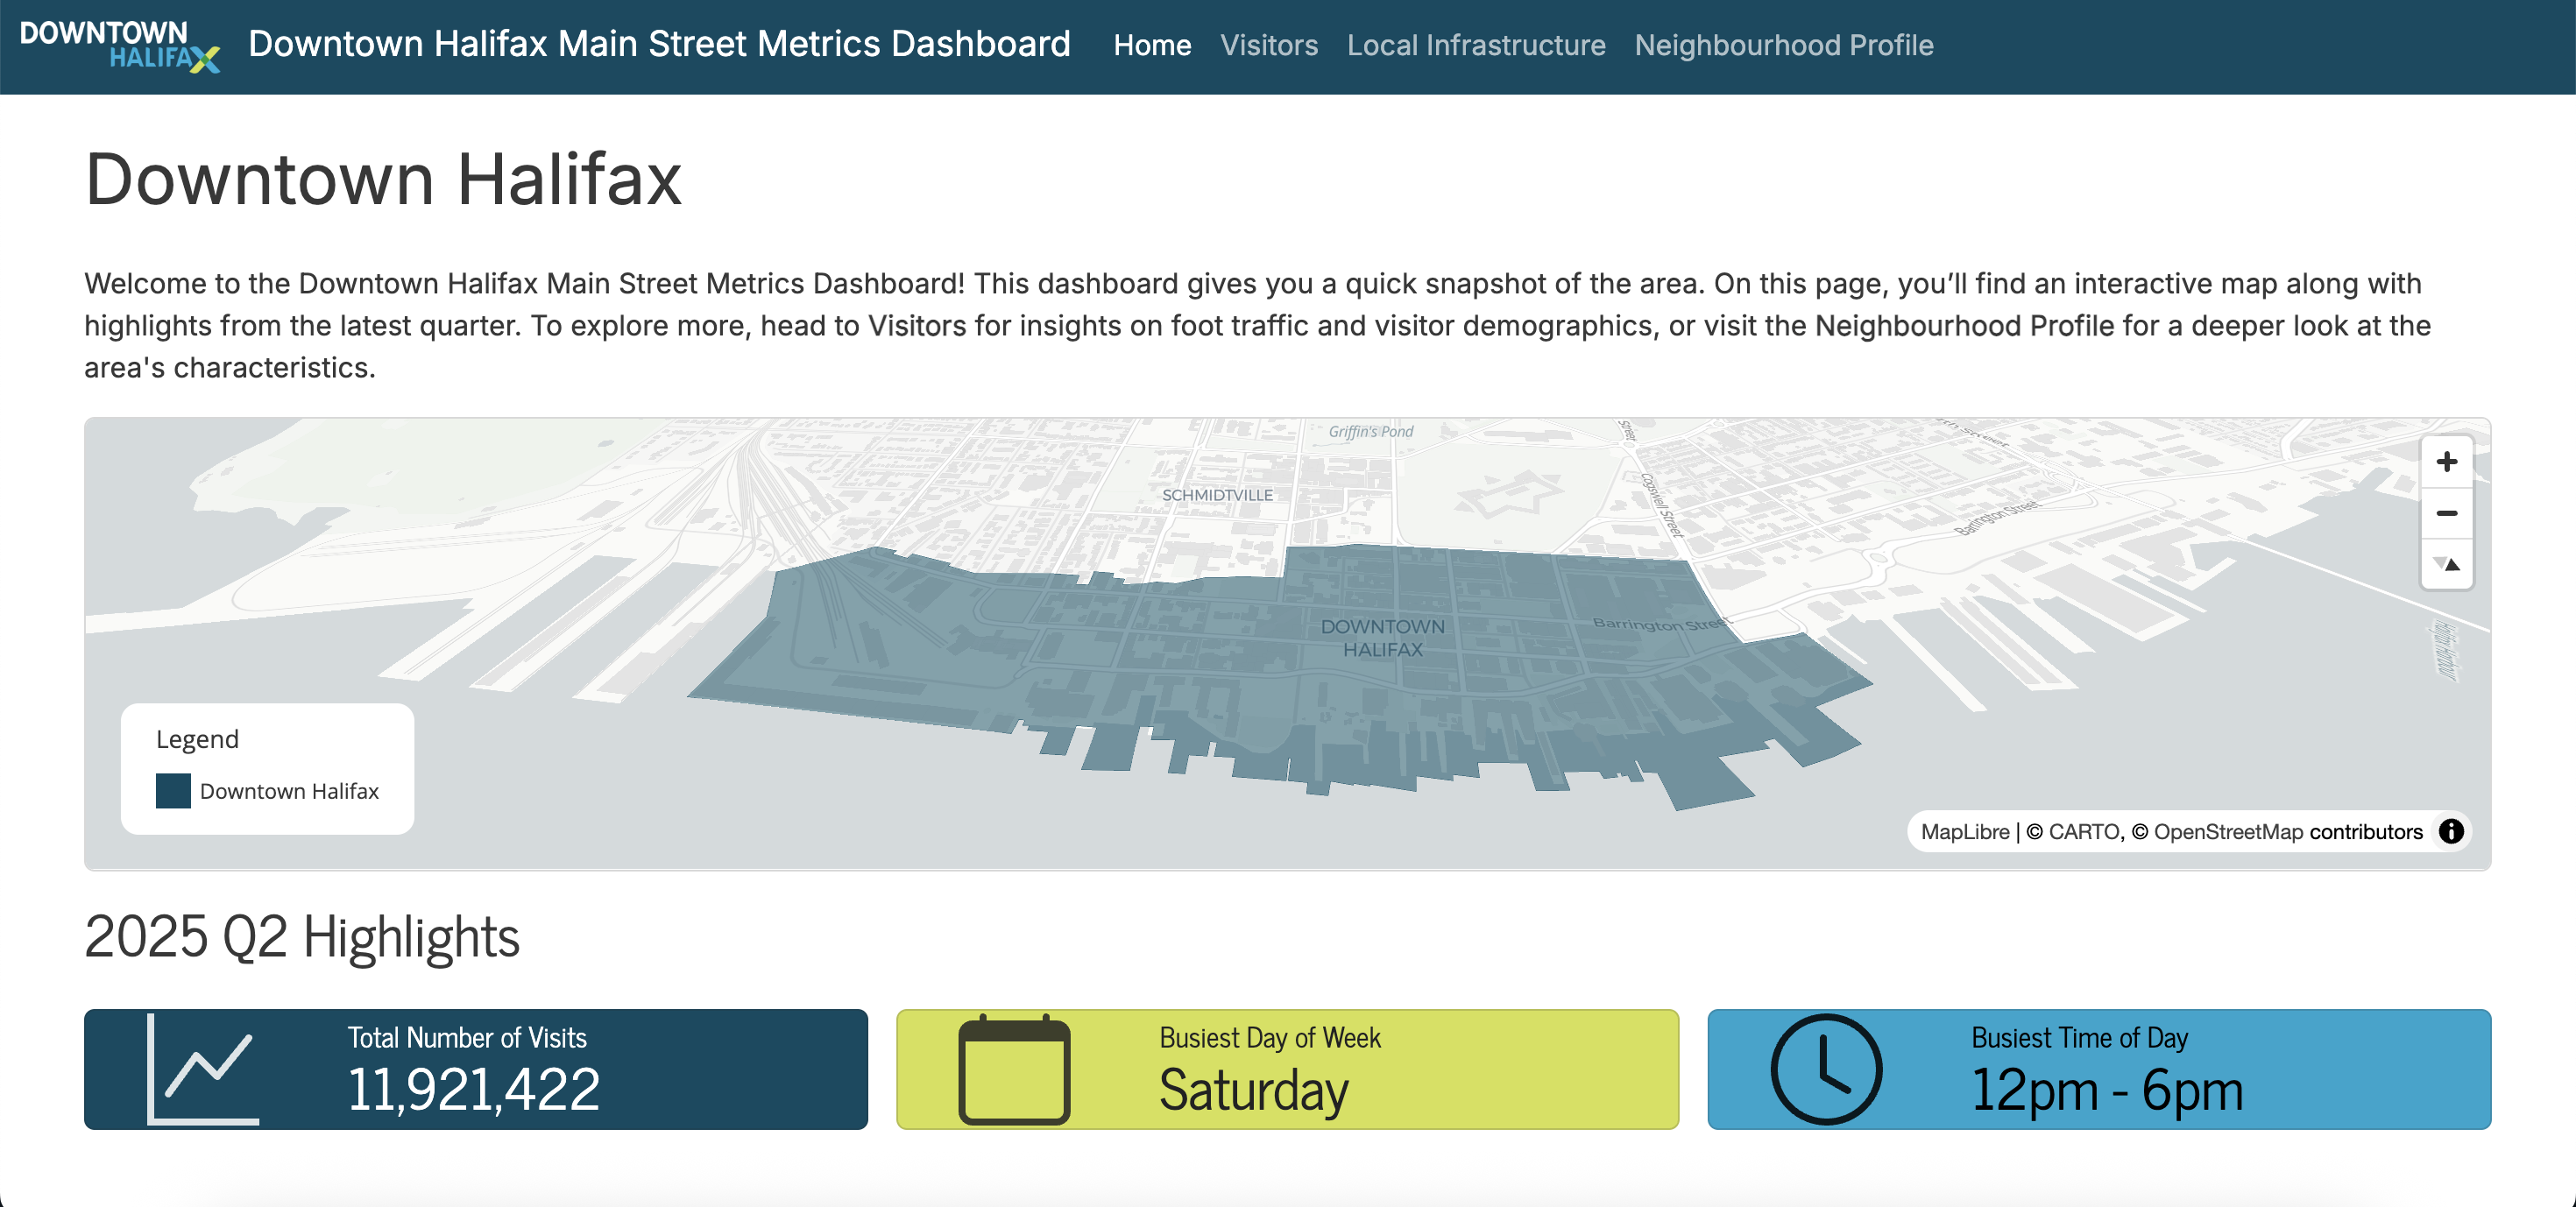Click the Downtown Halifax legend color swatch
This screenshot has width=2576, height=1207.
pos(173,791)
